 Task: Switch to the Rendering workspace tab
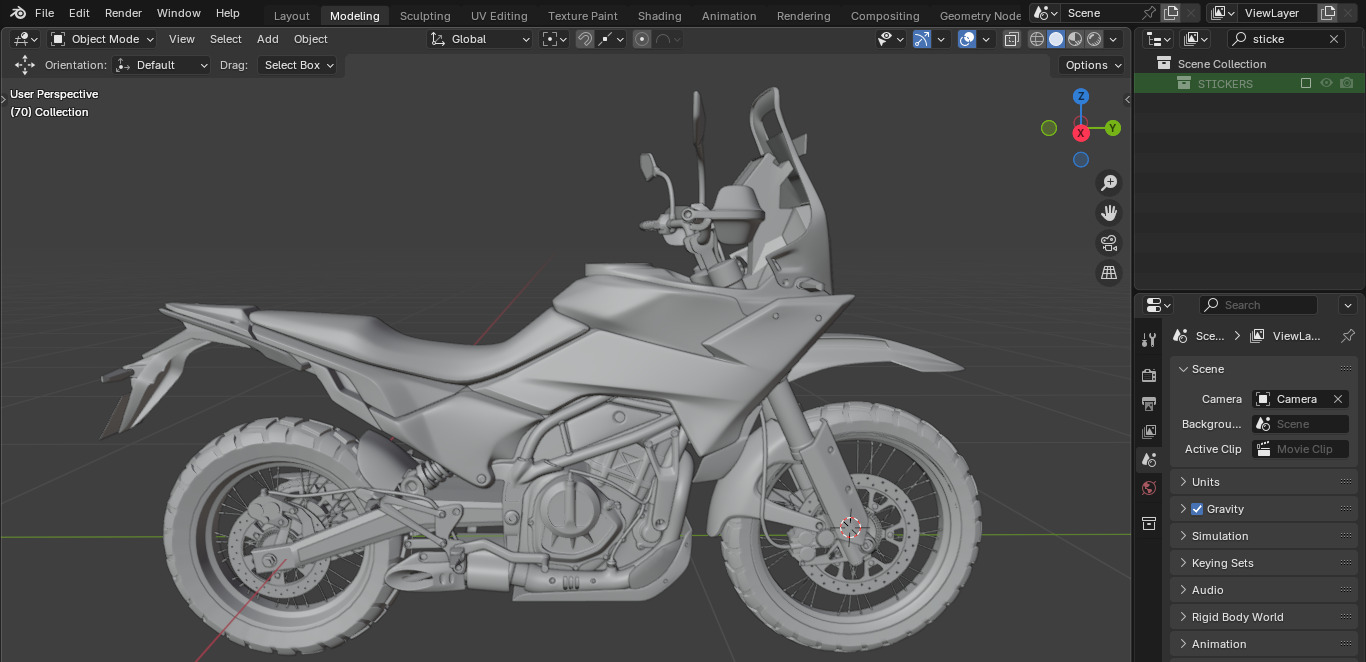point(804,16)
